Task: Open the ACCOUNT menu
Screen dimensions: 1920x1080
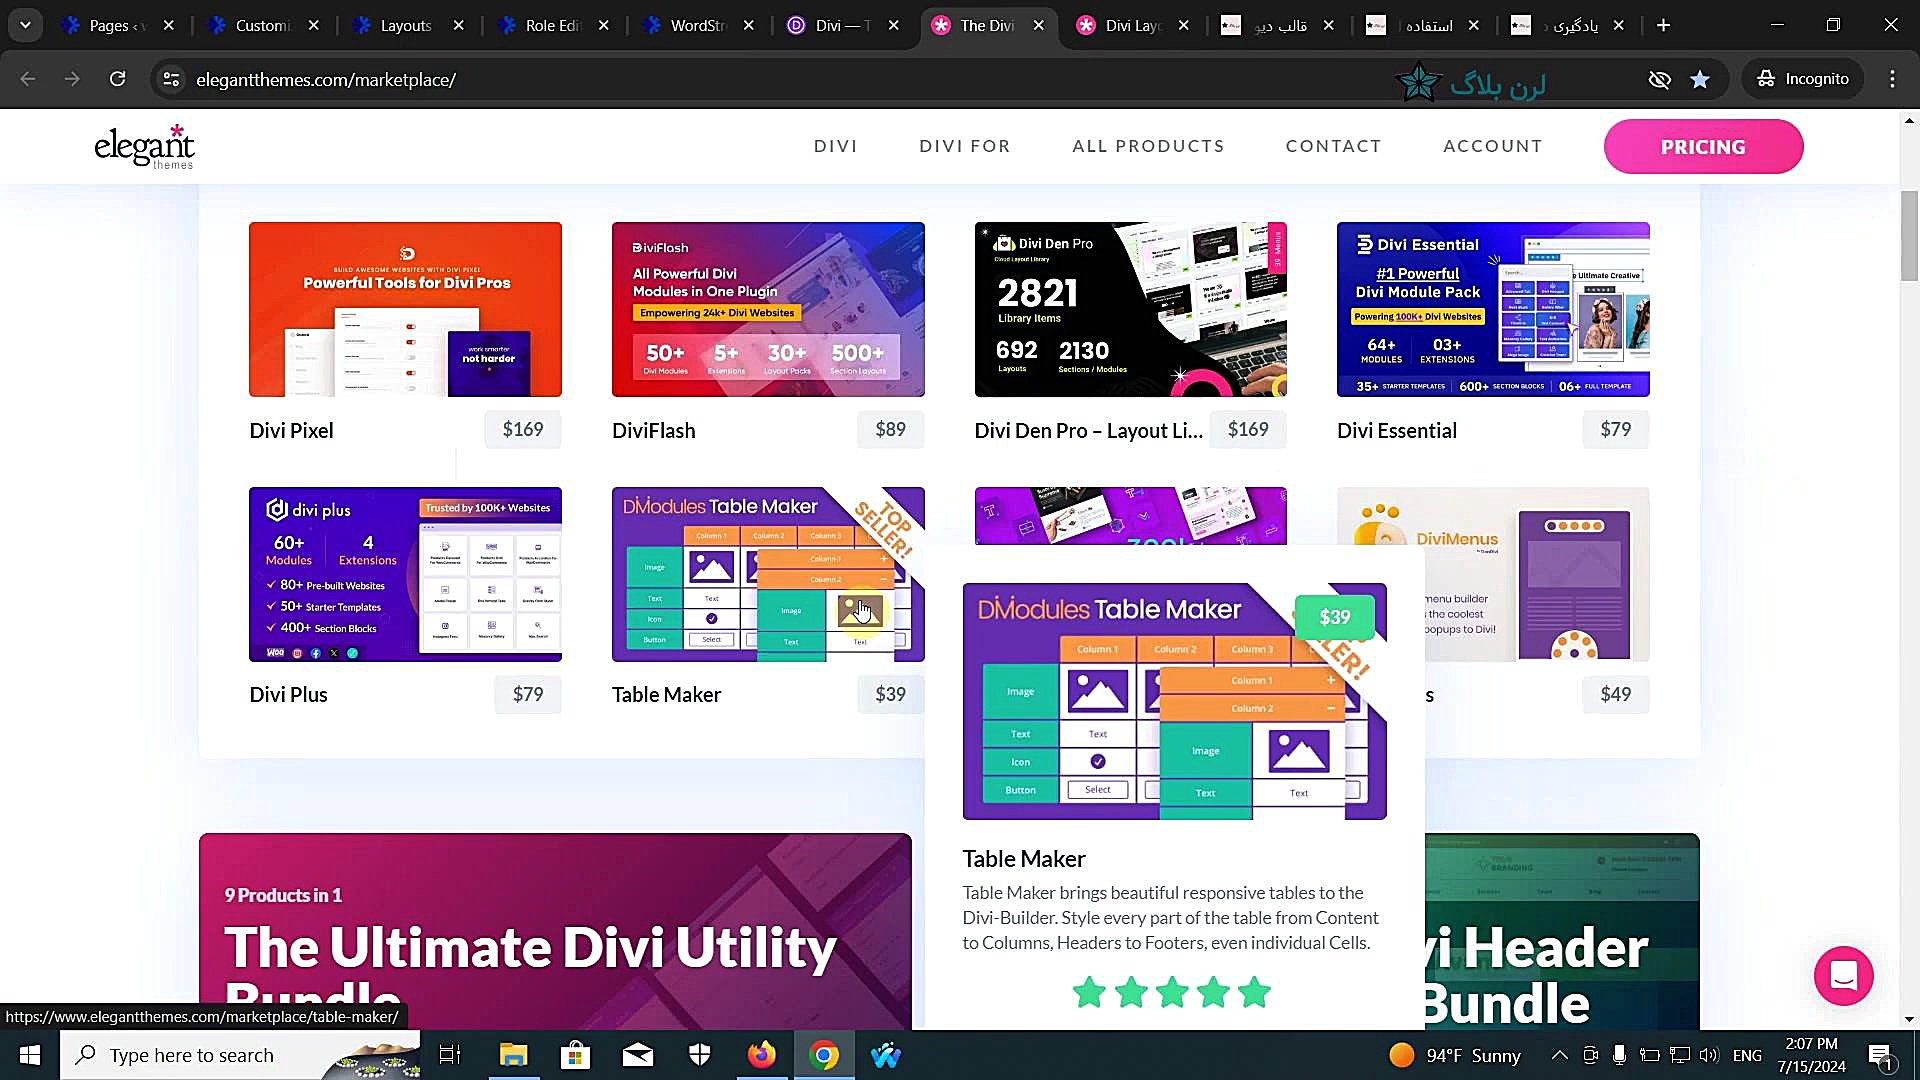Action: tap(1492, 146)
